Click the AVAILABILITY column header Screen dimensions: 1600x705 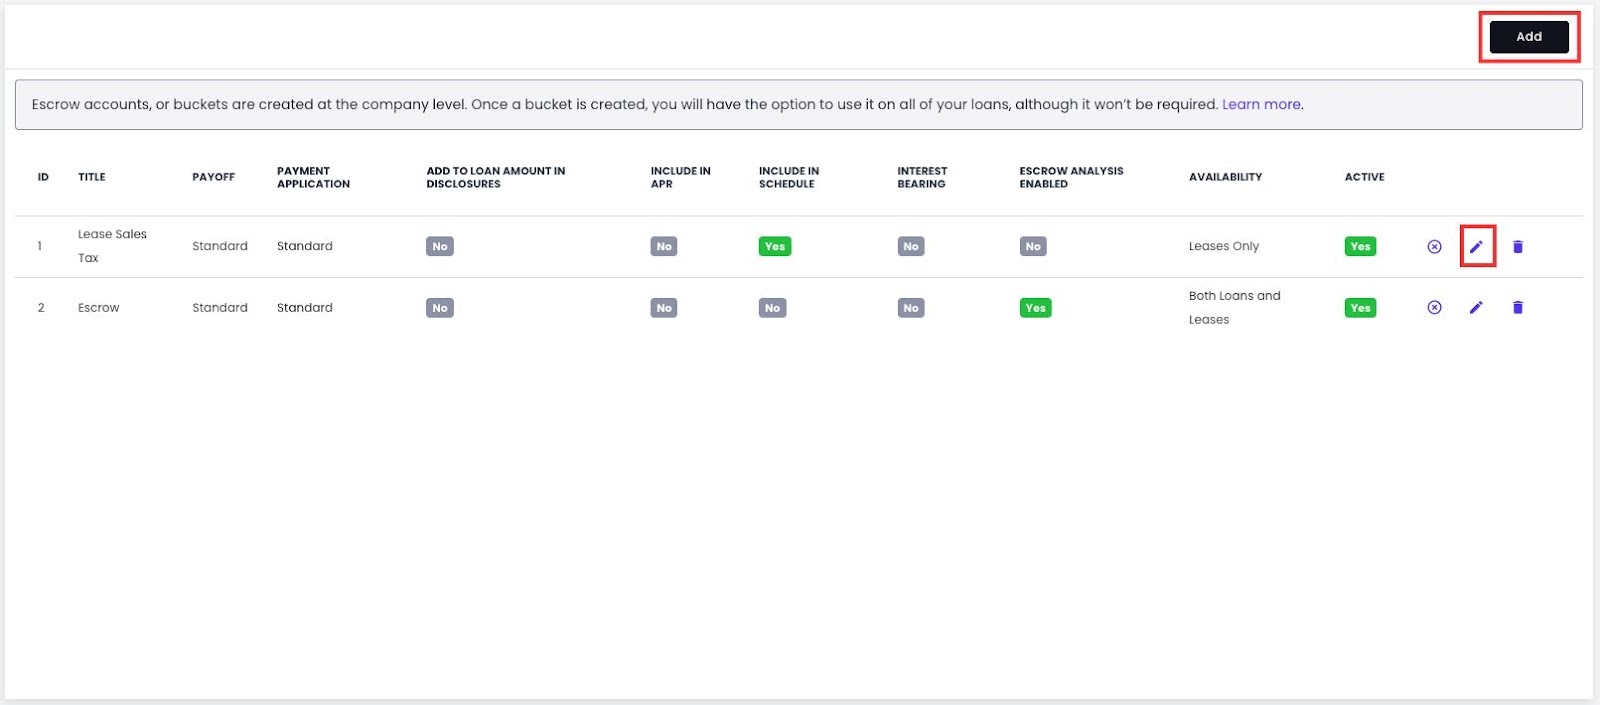point(1225,177)
